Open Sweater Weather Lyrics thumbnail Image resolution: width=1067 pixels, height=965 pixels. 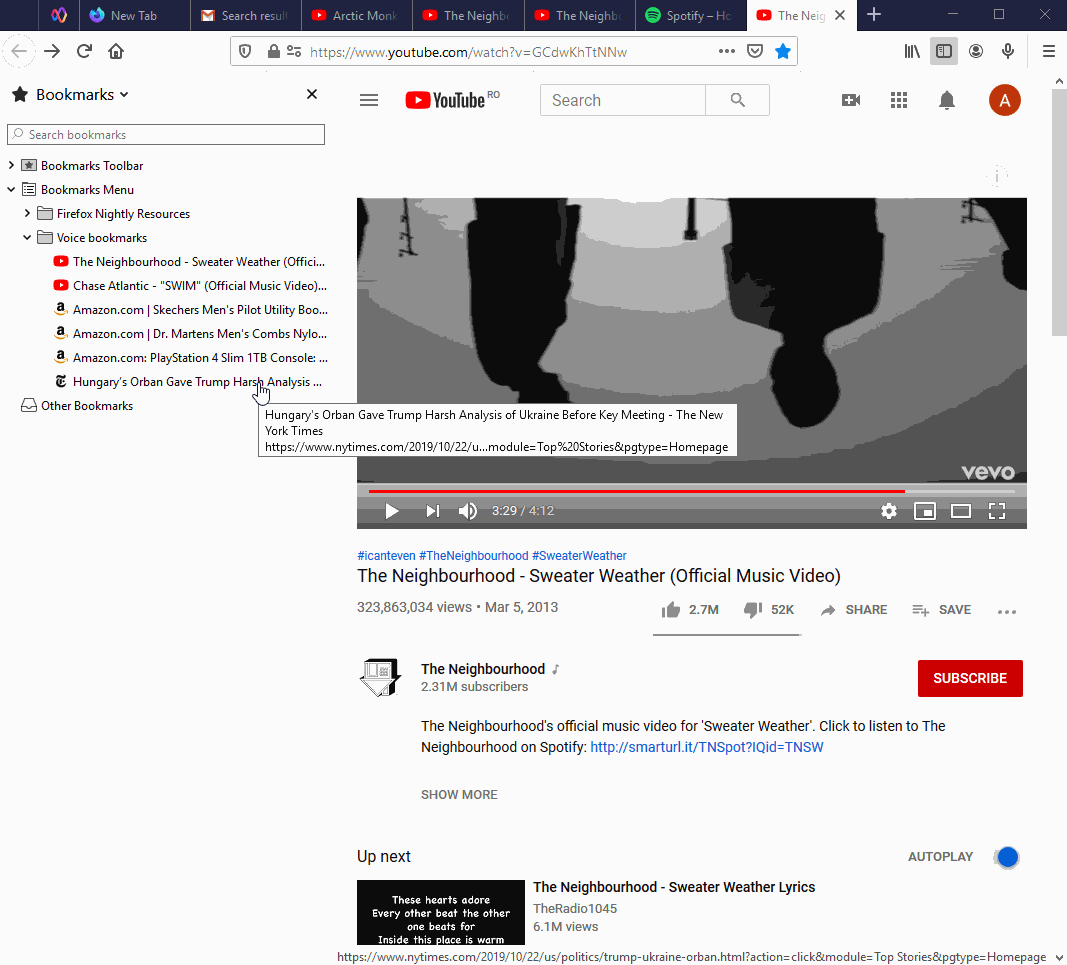pyautogui.click(x=440, y=912)
